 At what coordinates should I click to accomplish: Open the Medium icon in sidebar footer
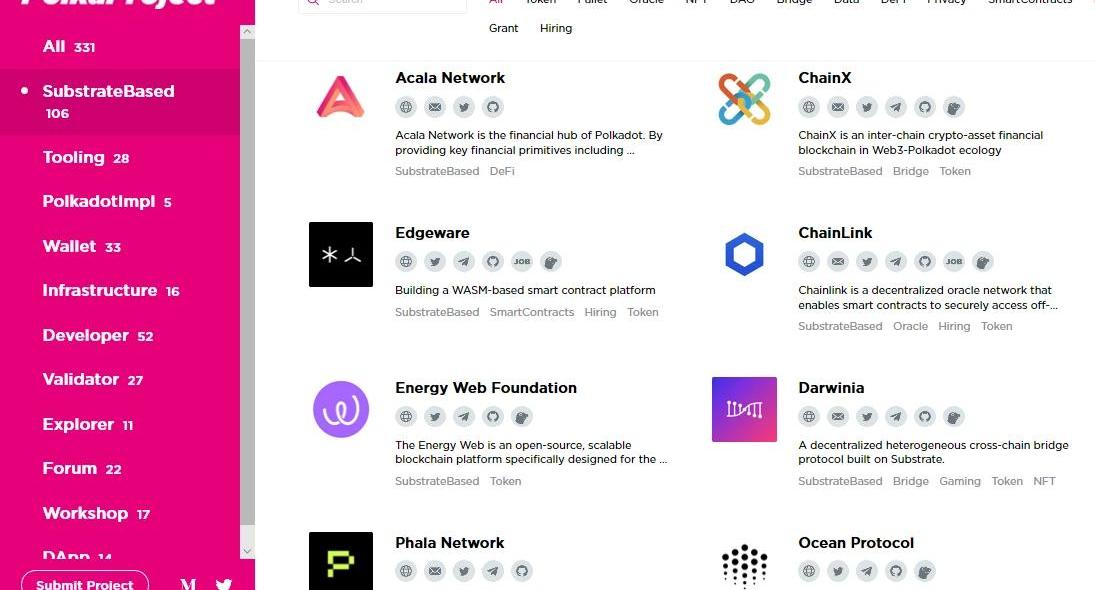[x=188, y=585]
